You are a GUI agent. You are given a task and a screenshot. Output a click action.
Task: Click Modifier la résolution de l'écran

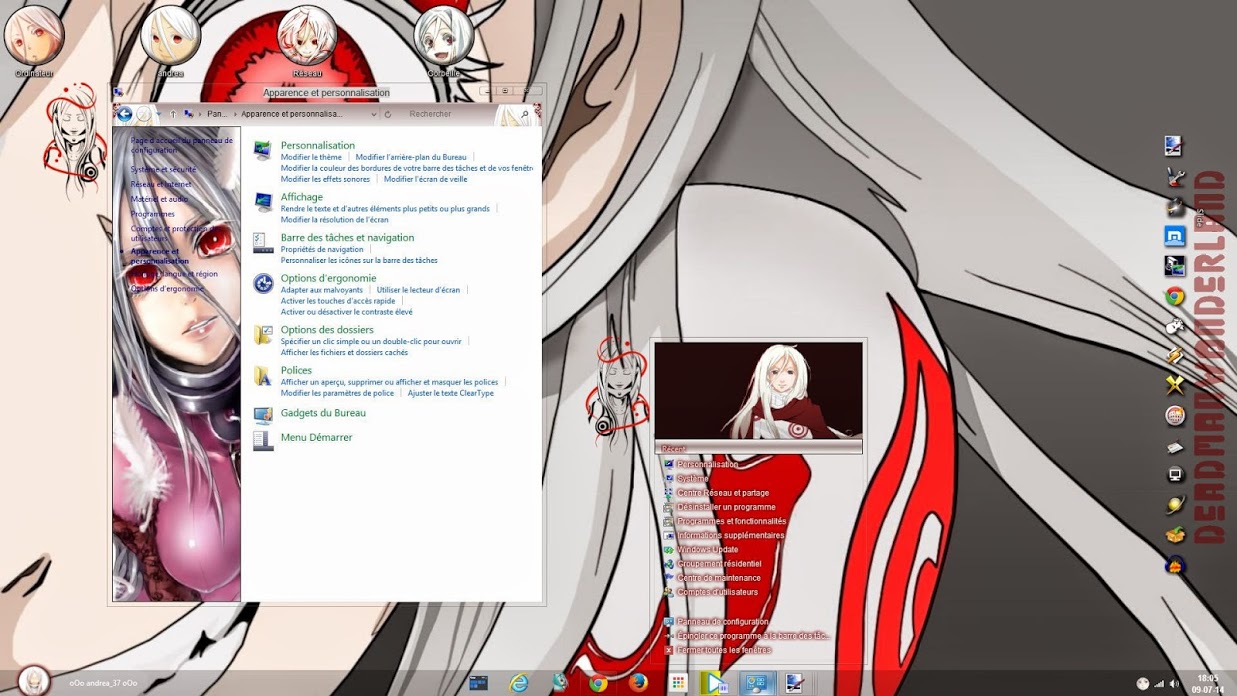click(335, 219)
